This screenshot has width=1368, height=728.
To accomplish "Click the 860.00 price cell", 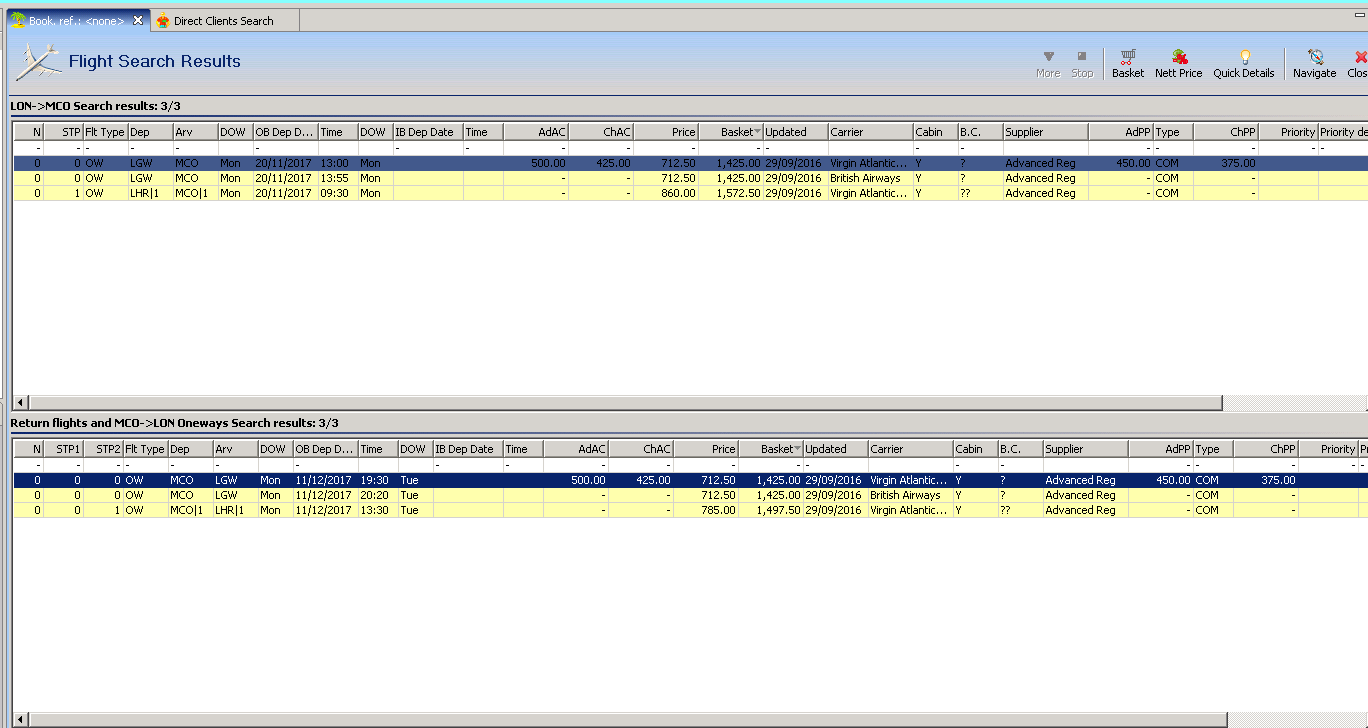I will (x=666, y=193).
